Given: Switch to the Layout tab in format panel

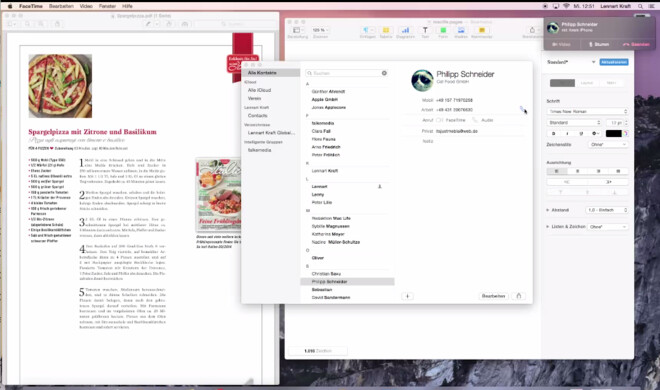Looking at the screenshot, I should tap(587, 83).
